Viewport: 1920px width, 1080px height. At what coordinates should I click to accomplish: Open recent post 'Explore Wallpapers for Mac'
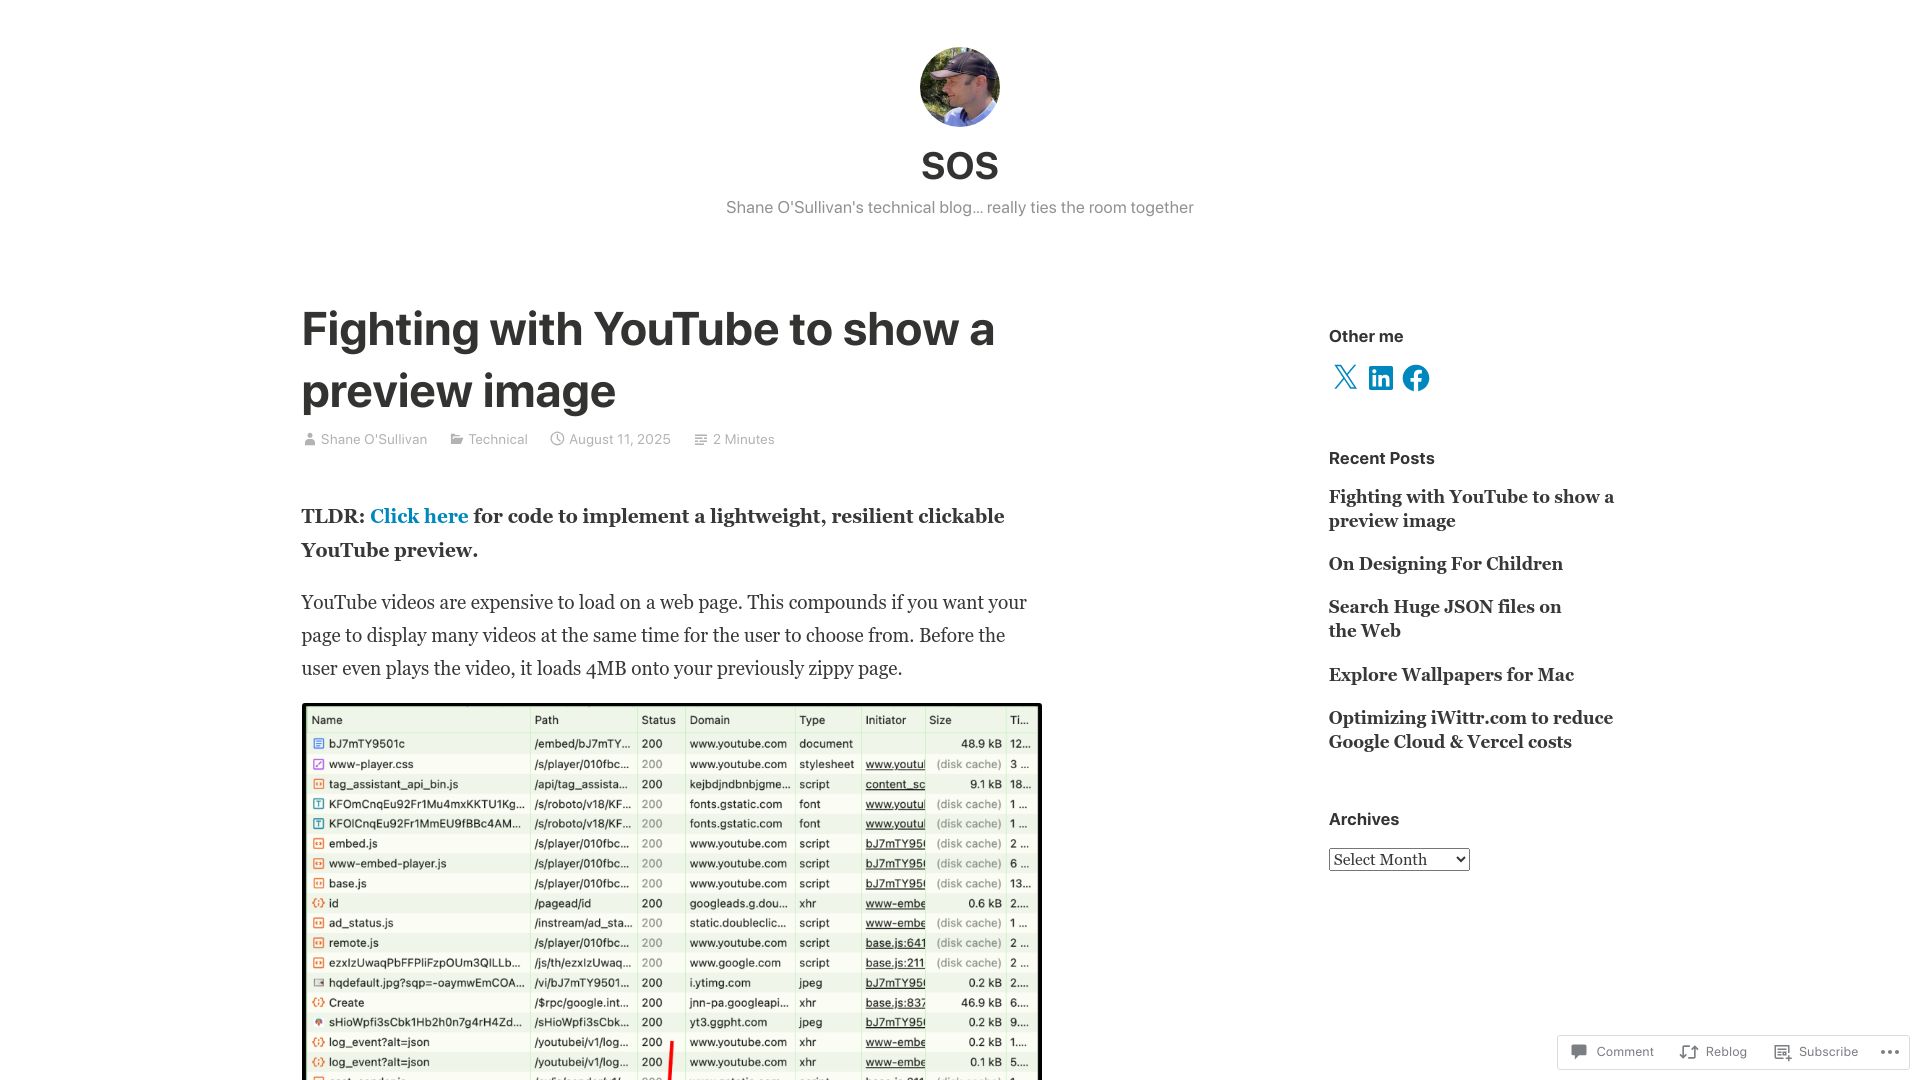(x=1451, y=675)
